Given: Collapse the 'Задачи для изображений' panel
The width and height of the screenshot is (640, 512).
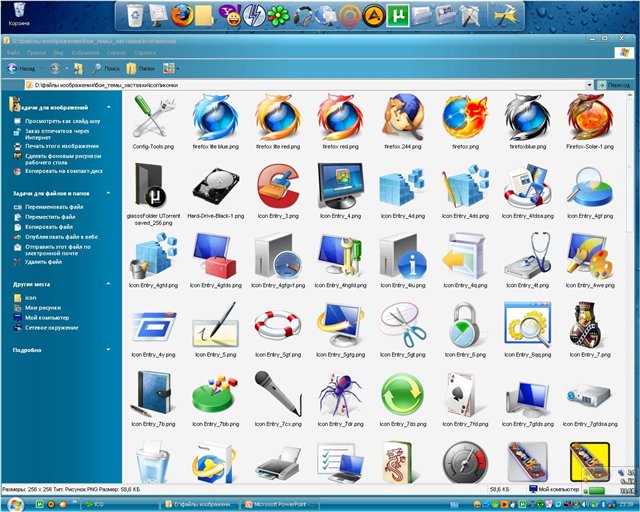Looking at the screenshot, I should tap(109, 107).
